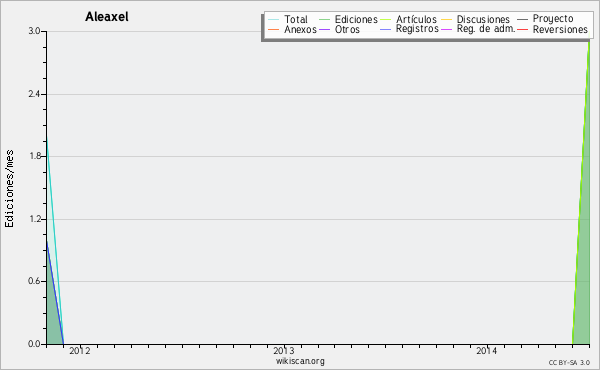Click the Registros legend label
Viewport: 600px width, 370px height.
(417, 29)
